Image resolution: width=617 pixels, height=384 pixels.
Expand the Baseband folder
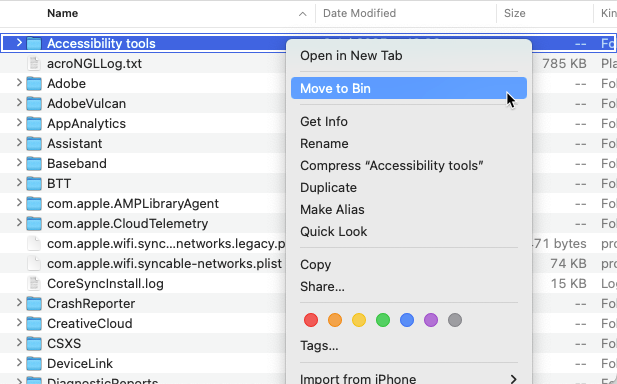pyautogui.click(x=19, y=163)
